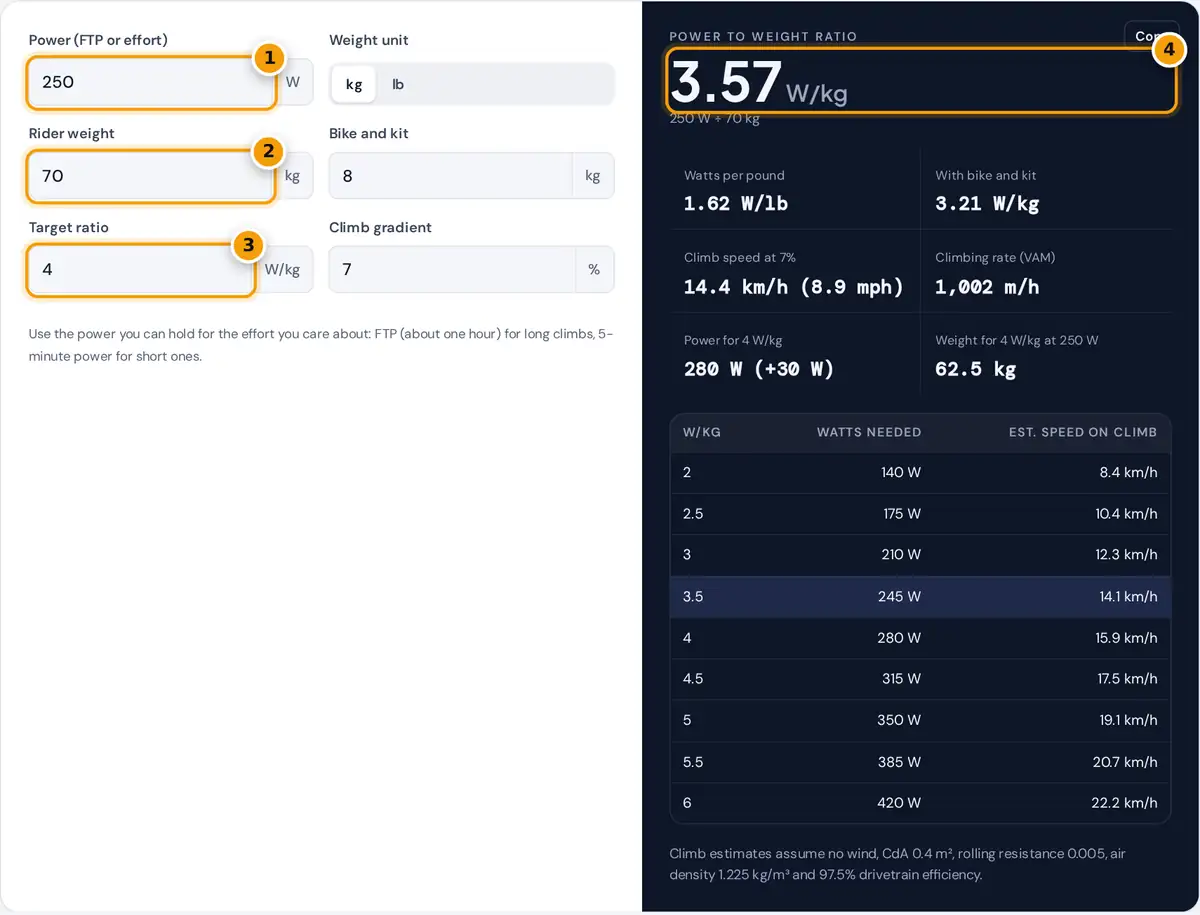Click the 420 W table cell
1200x915 pixels.
click(900, 802)
